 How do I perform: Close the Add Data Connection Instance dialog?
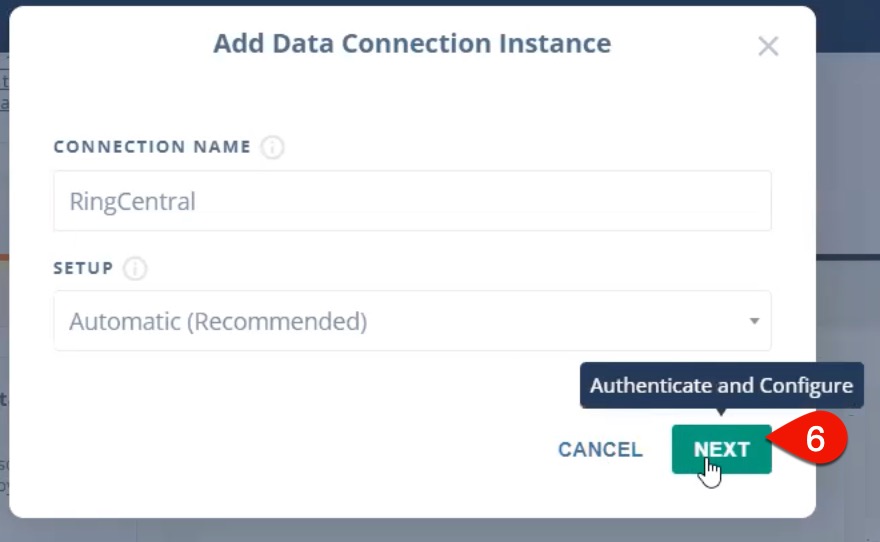click(x=768, y=46)
